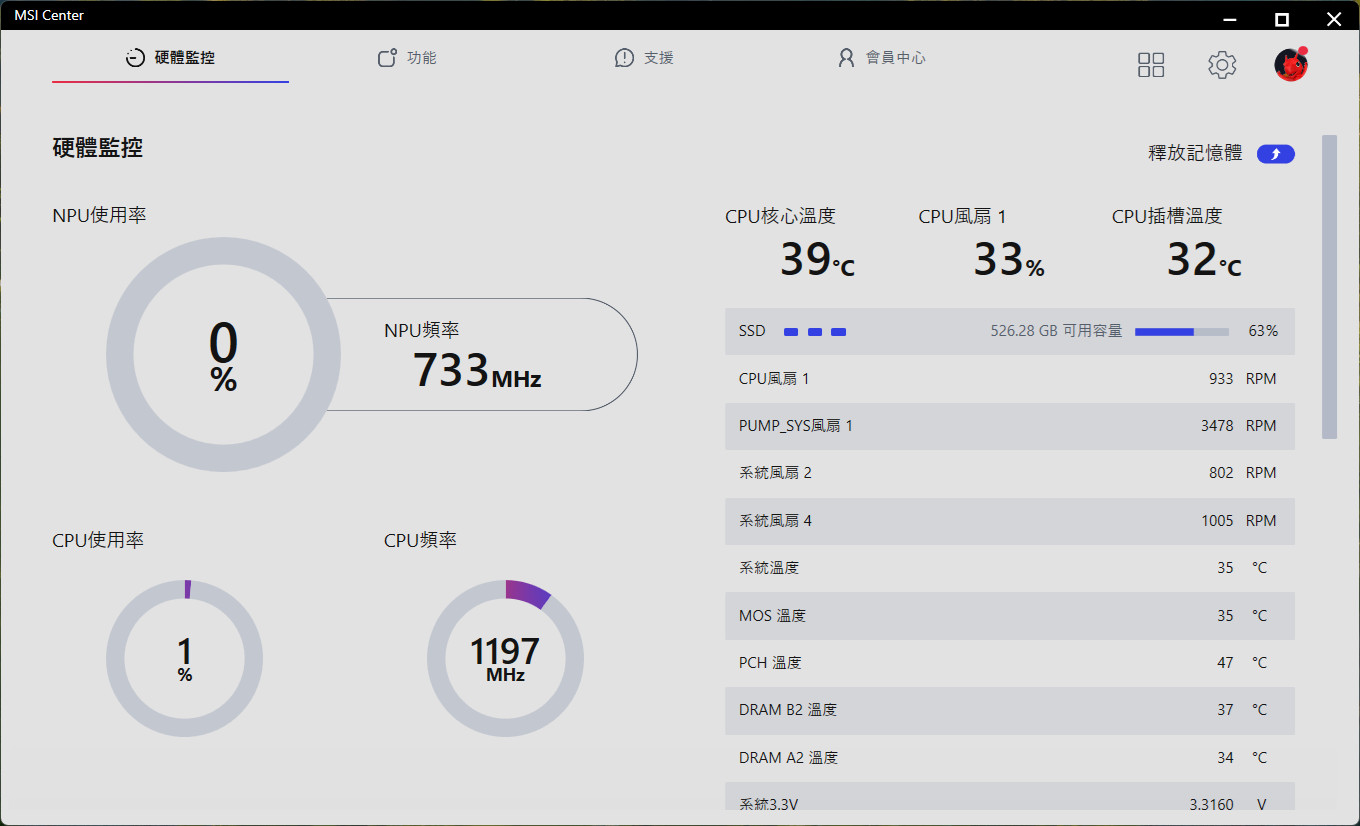Click the CPU使用率 ring gauge

(184, 659)
